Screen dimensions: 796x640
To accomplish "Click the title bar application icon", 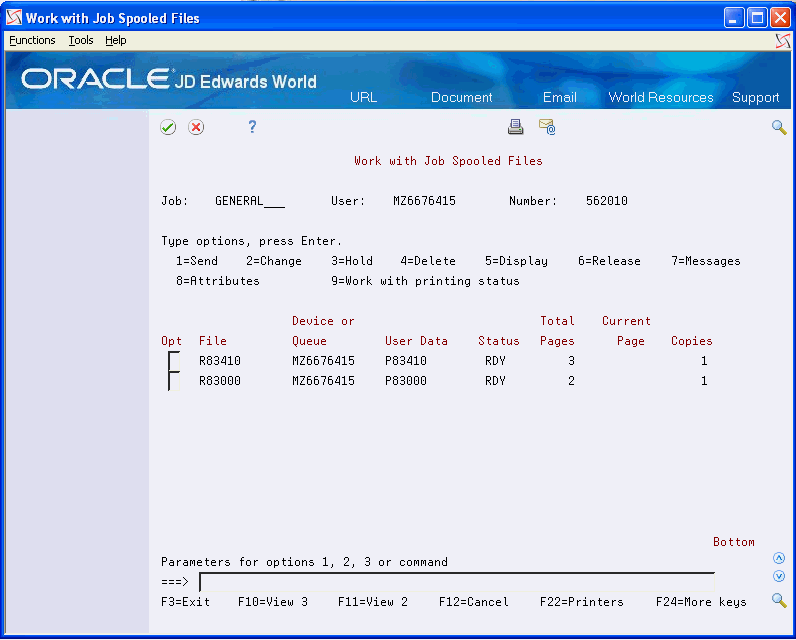I will tap(14, 18).
